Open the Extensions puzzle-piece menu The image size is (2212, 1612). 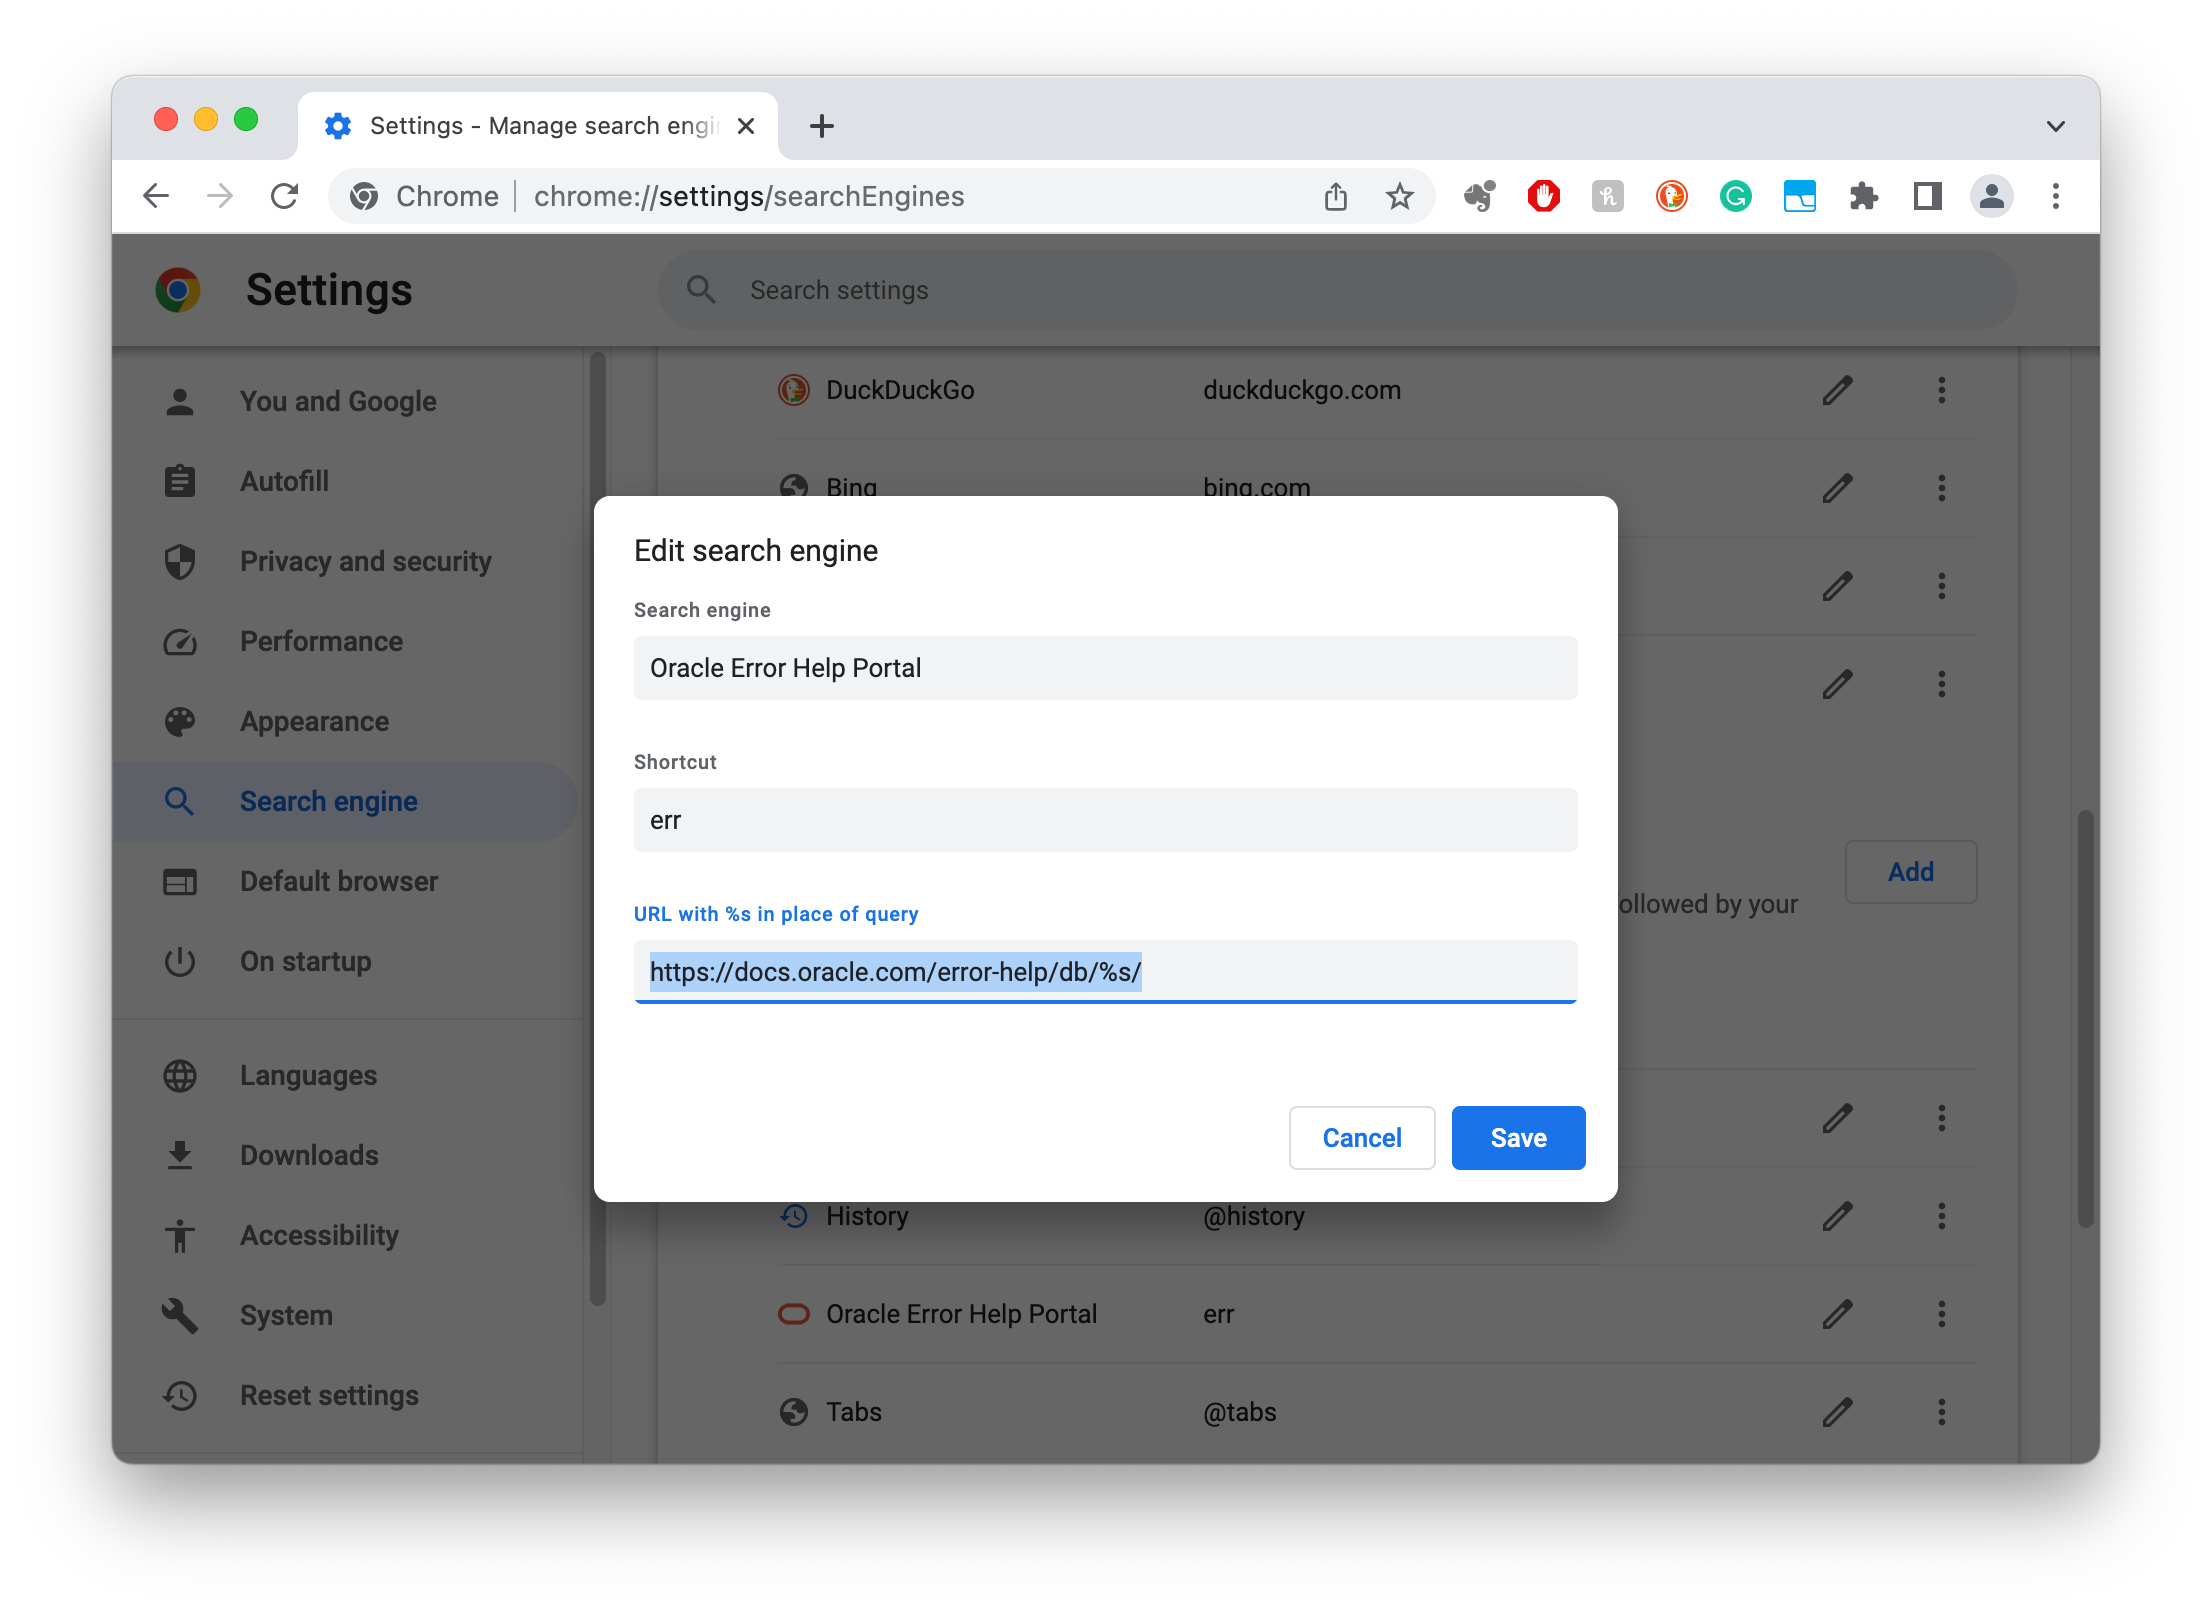[1864, 196]
